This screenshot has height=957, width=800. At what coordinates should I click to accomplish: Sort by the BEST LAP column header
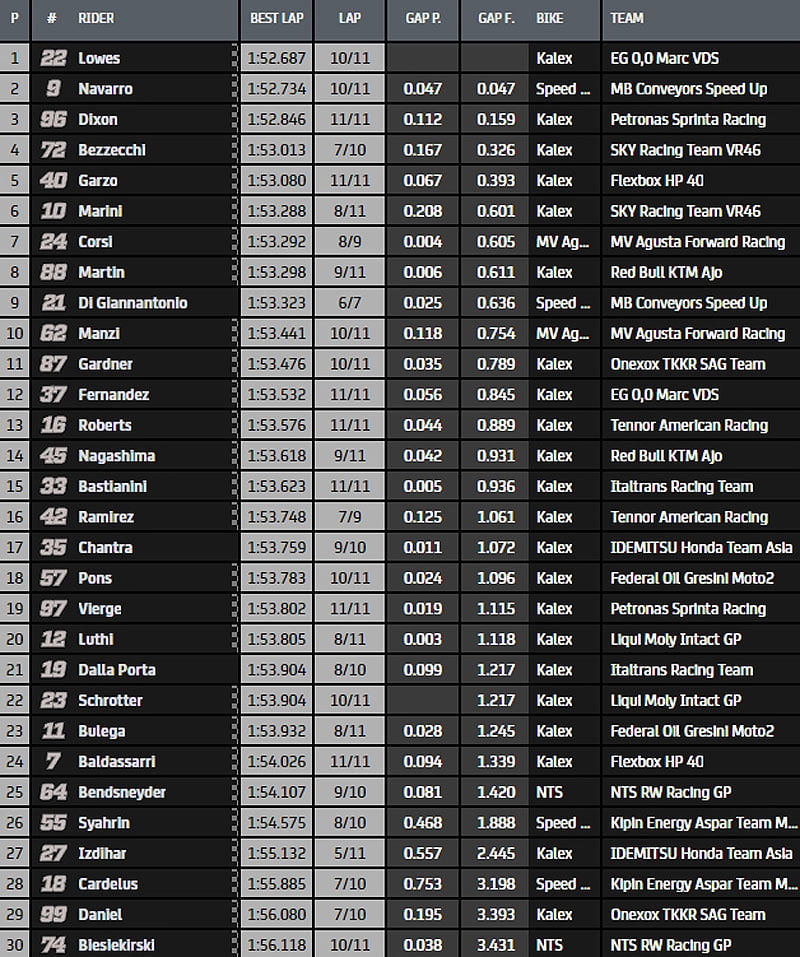(x=277, y=18)
